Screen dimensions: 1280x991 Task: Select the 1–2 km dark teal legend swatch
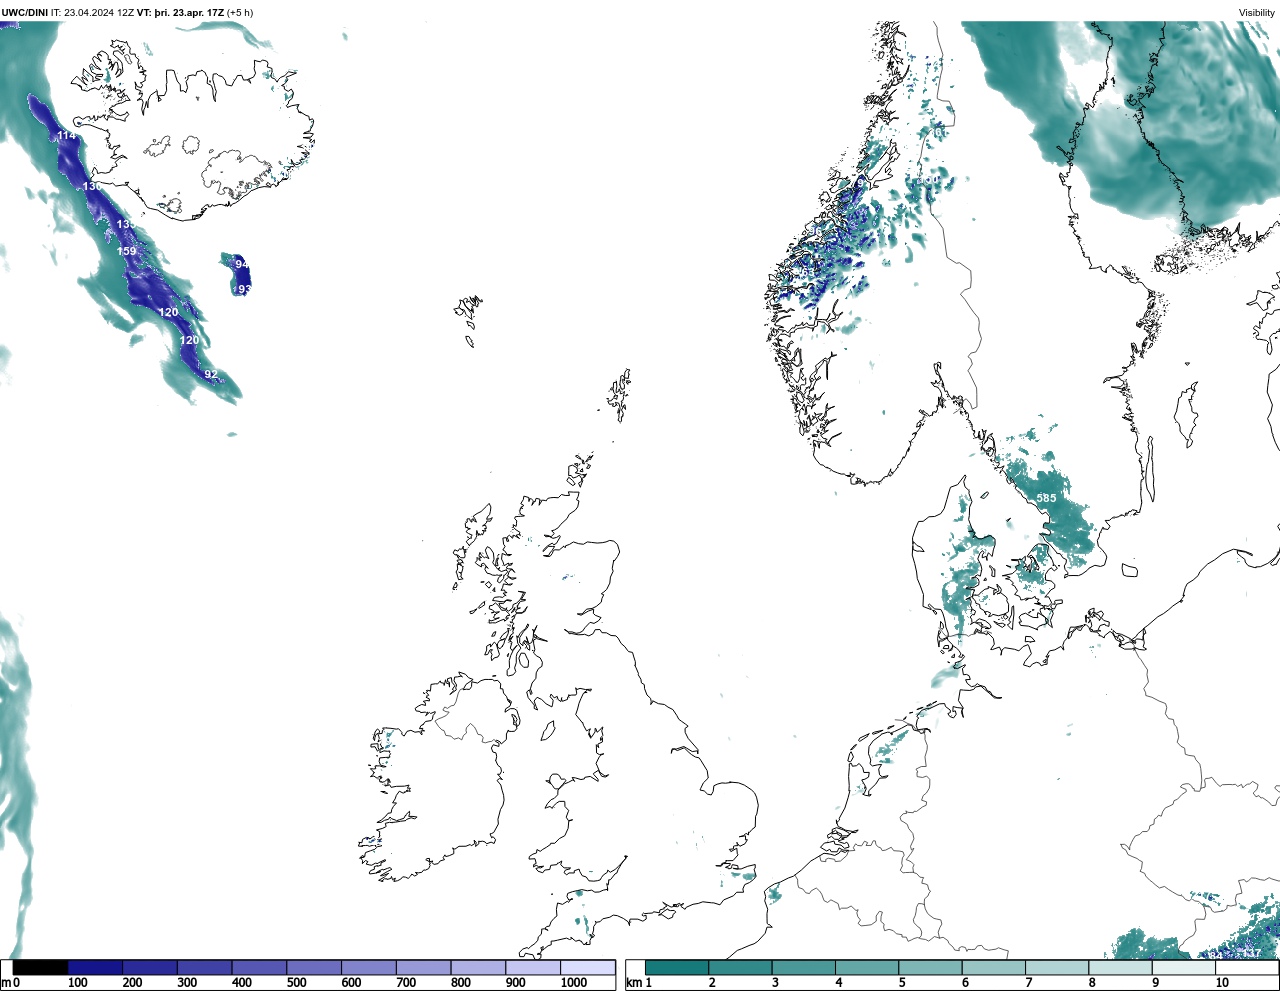677,968
